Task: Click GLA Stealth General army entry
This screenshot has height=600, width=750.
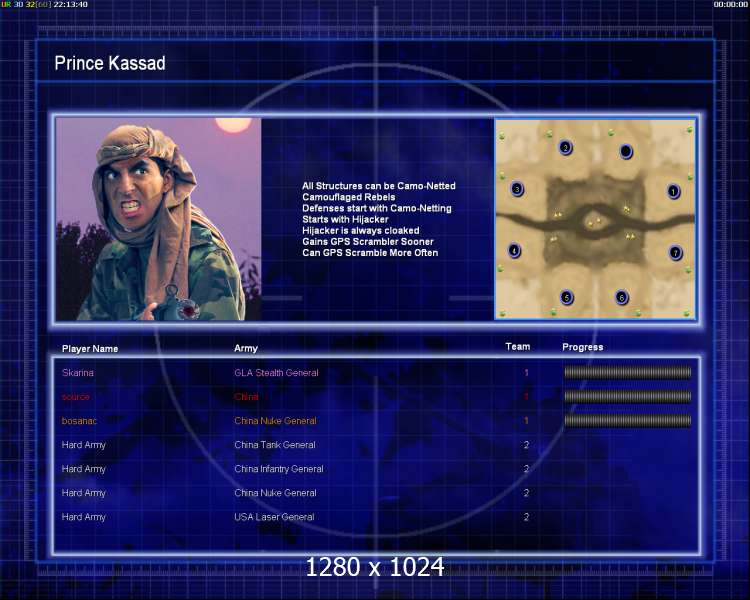Action: point(276,373)
